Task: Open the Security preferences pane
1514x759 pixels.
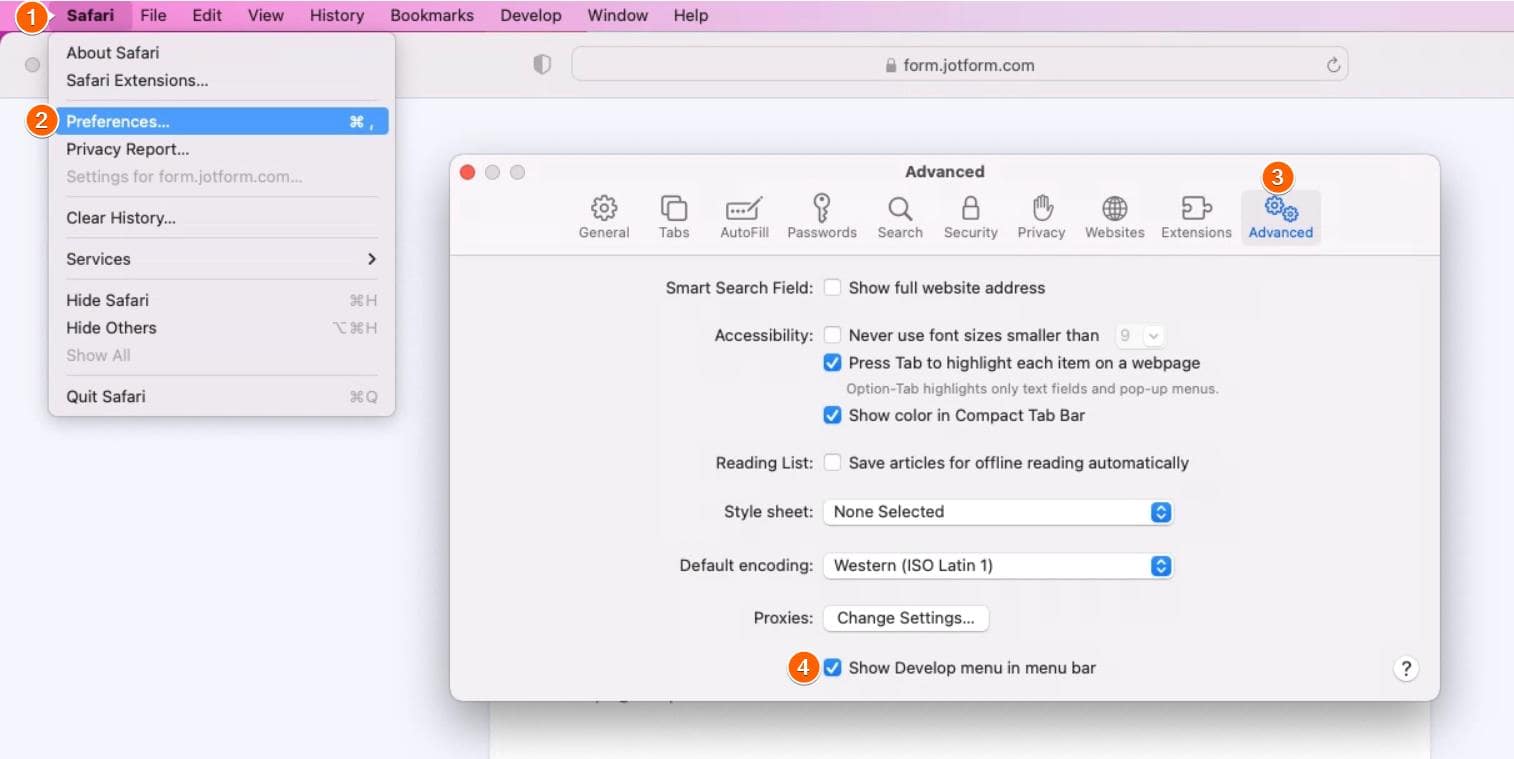Action: tap(970, 217)
